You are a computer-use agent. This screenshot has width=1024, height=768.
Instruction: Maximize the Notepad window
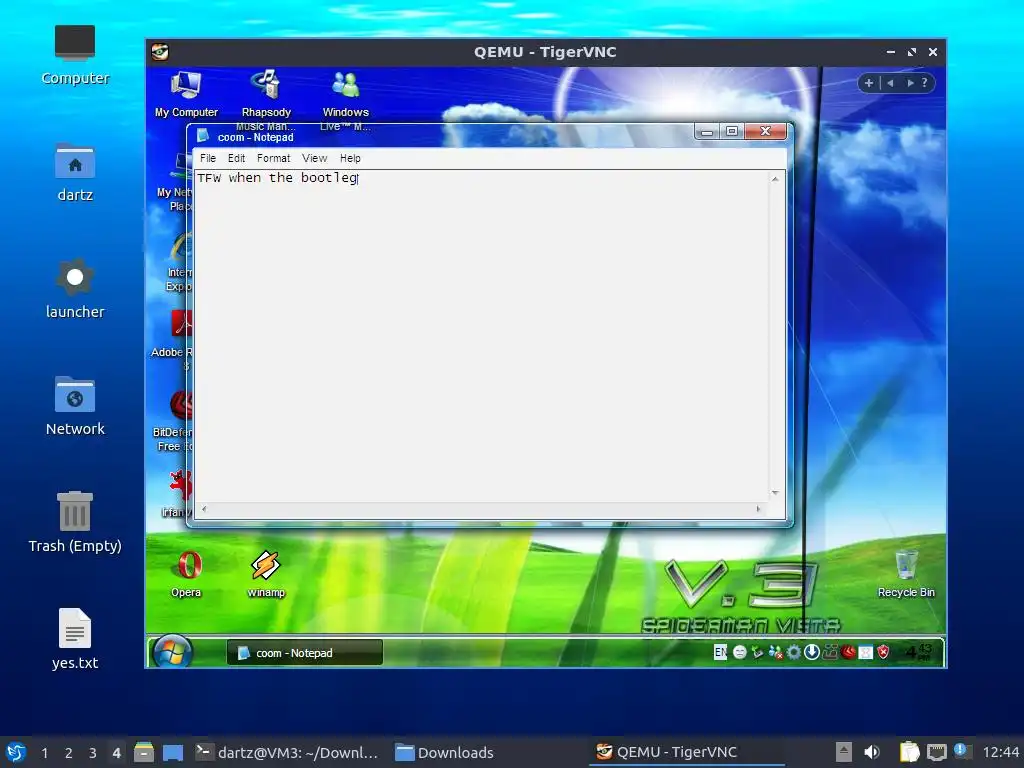point(732,131)
